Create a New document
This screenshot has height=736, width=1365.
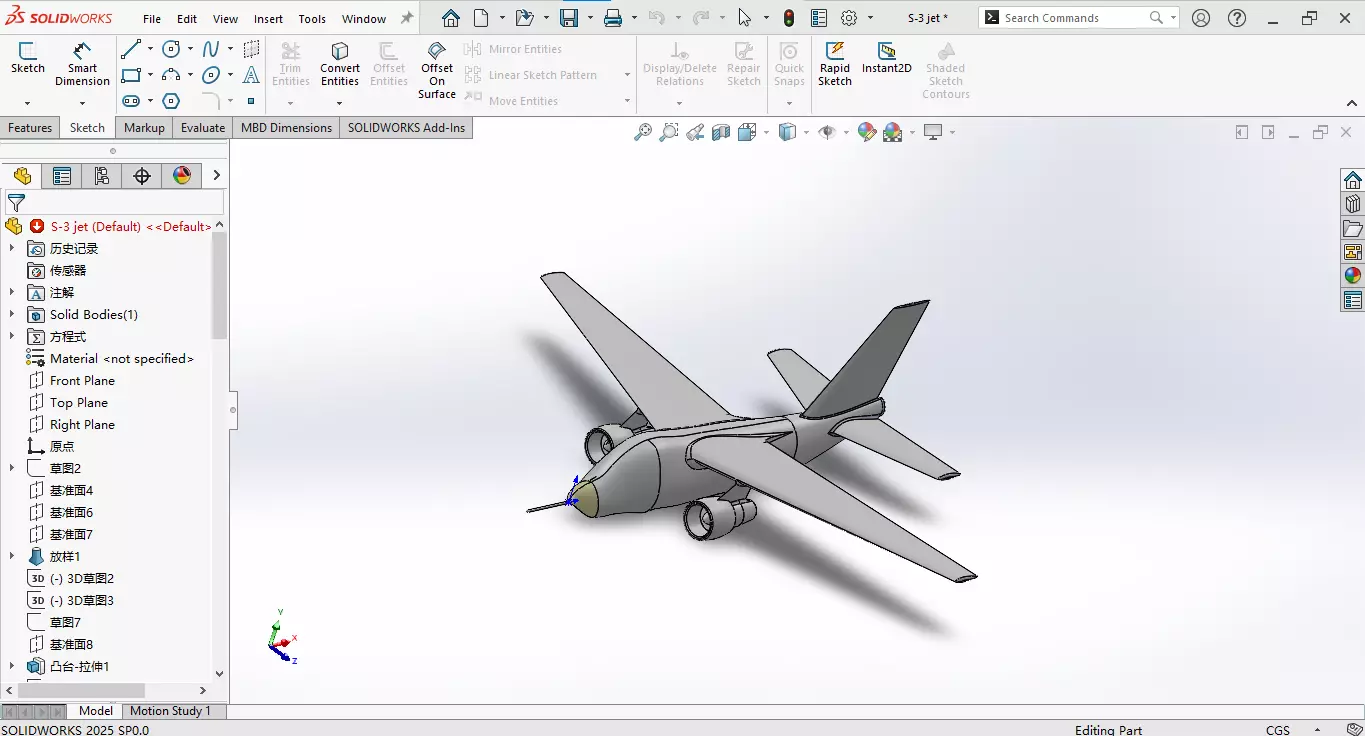point(482,18)
